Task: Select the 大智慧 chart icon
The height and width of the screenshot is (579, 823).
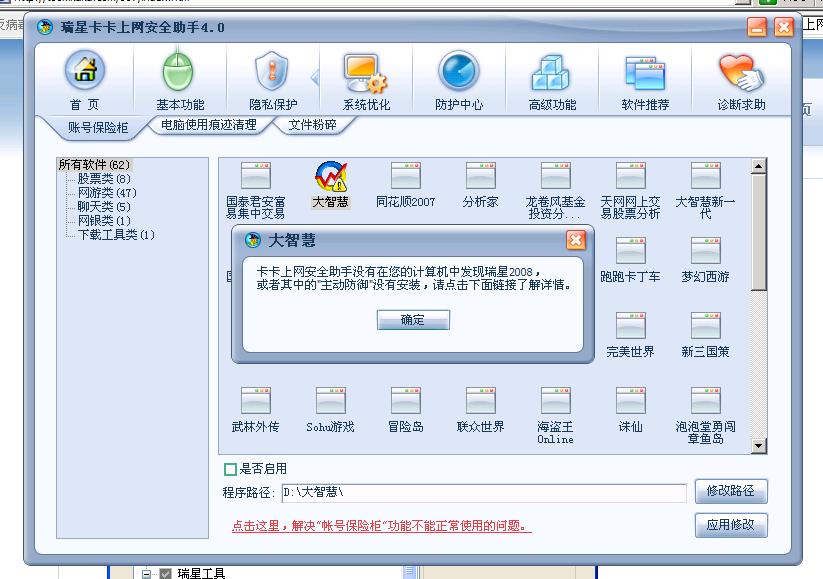Action: 331,176
